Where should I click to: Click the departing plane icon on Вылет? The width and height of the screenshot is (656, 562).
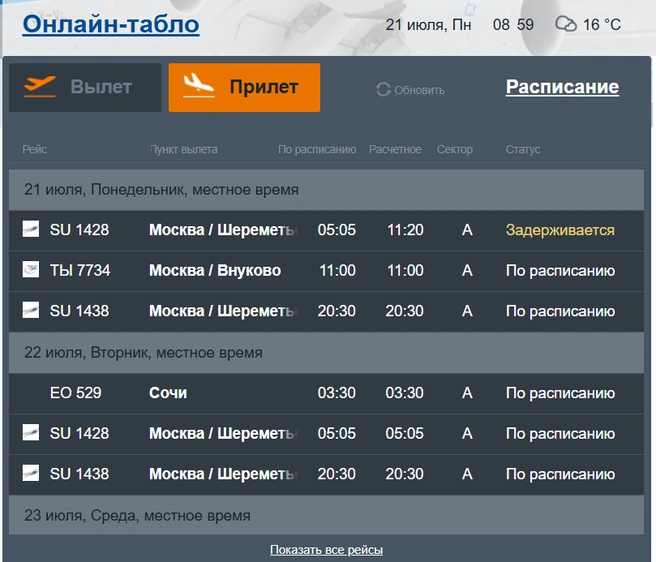[x=40, y=86]
